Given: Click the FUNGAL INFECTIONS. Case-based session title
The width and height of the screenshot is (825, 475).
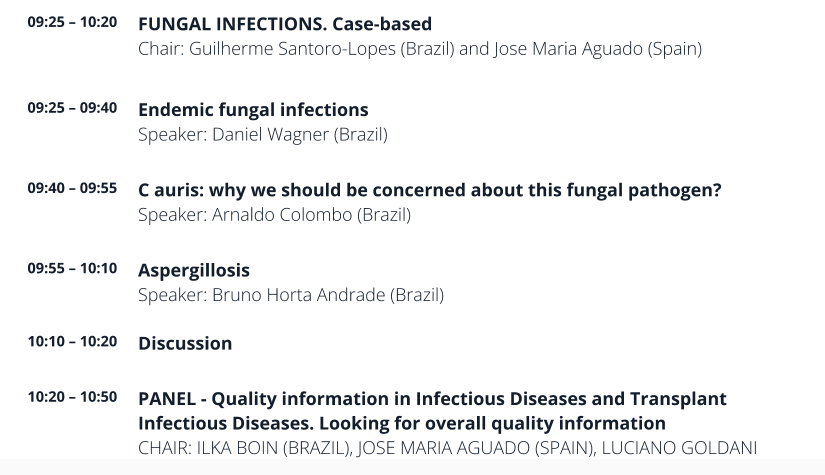Looking at the screenshot, I should [x=285, y=24].
